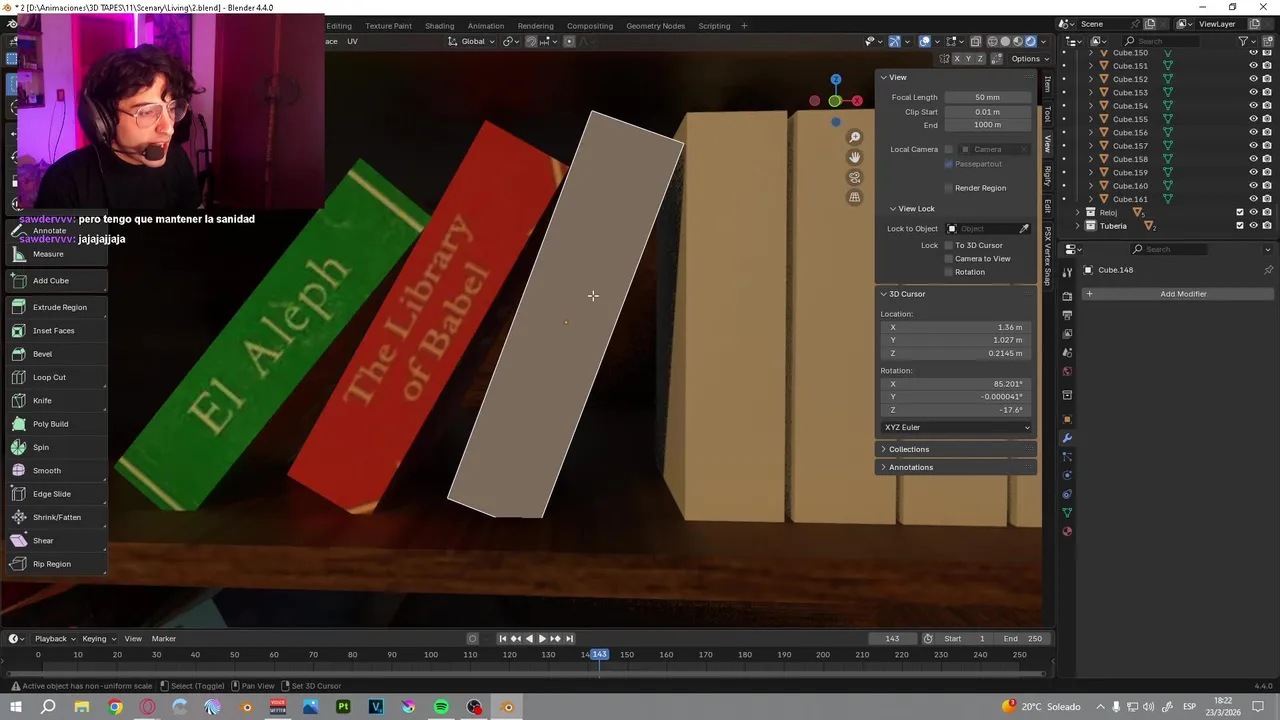This screenshot has height=720, width=1280.
Task: Select the Shrink/Fatten tool
Action: click(x=55, y=517)
